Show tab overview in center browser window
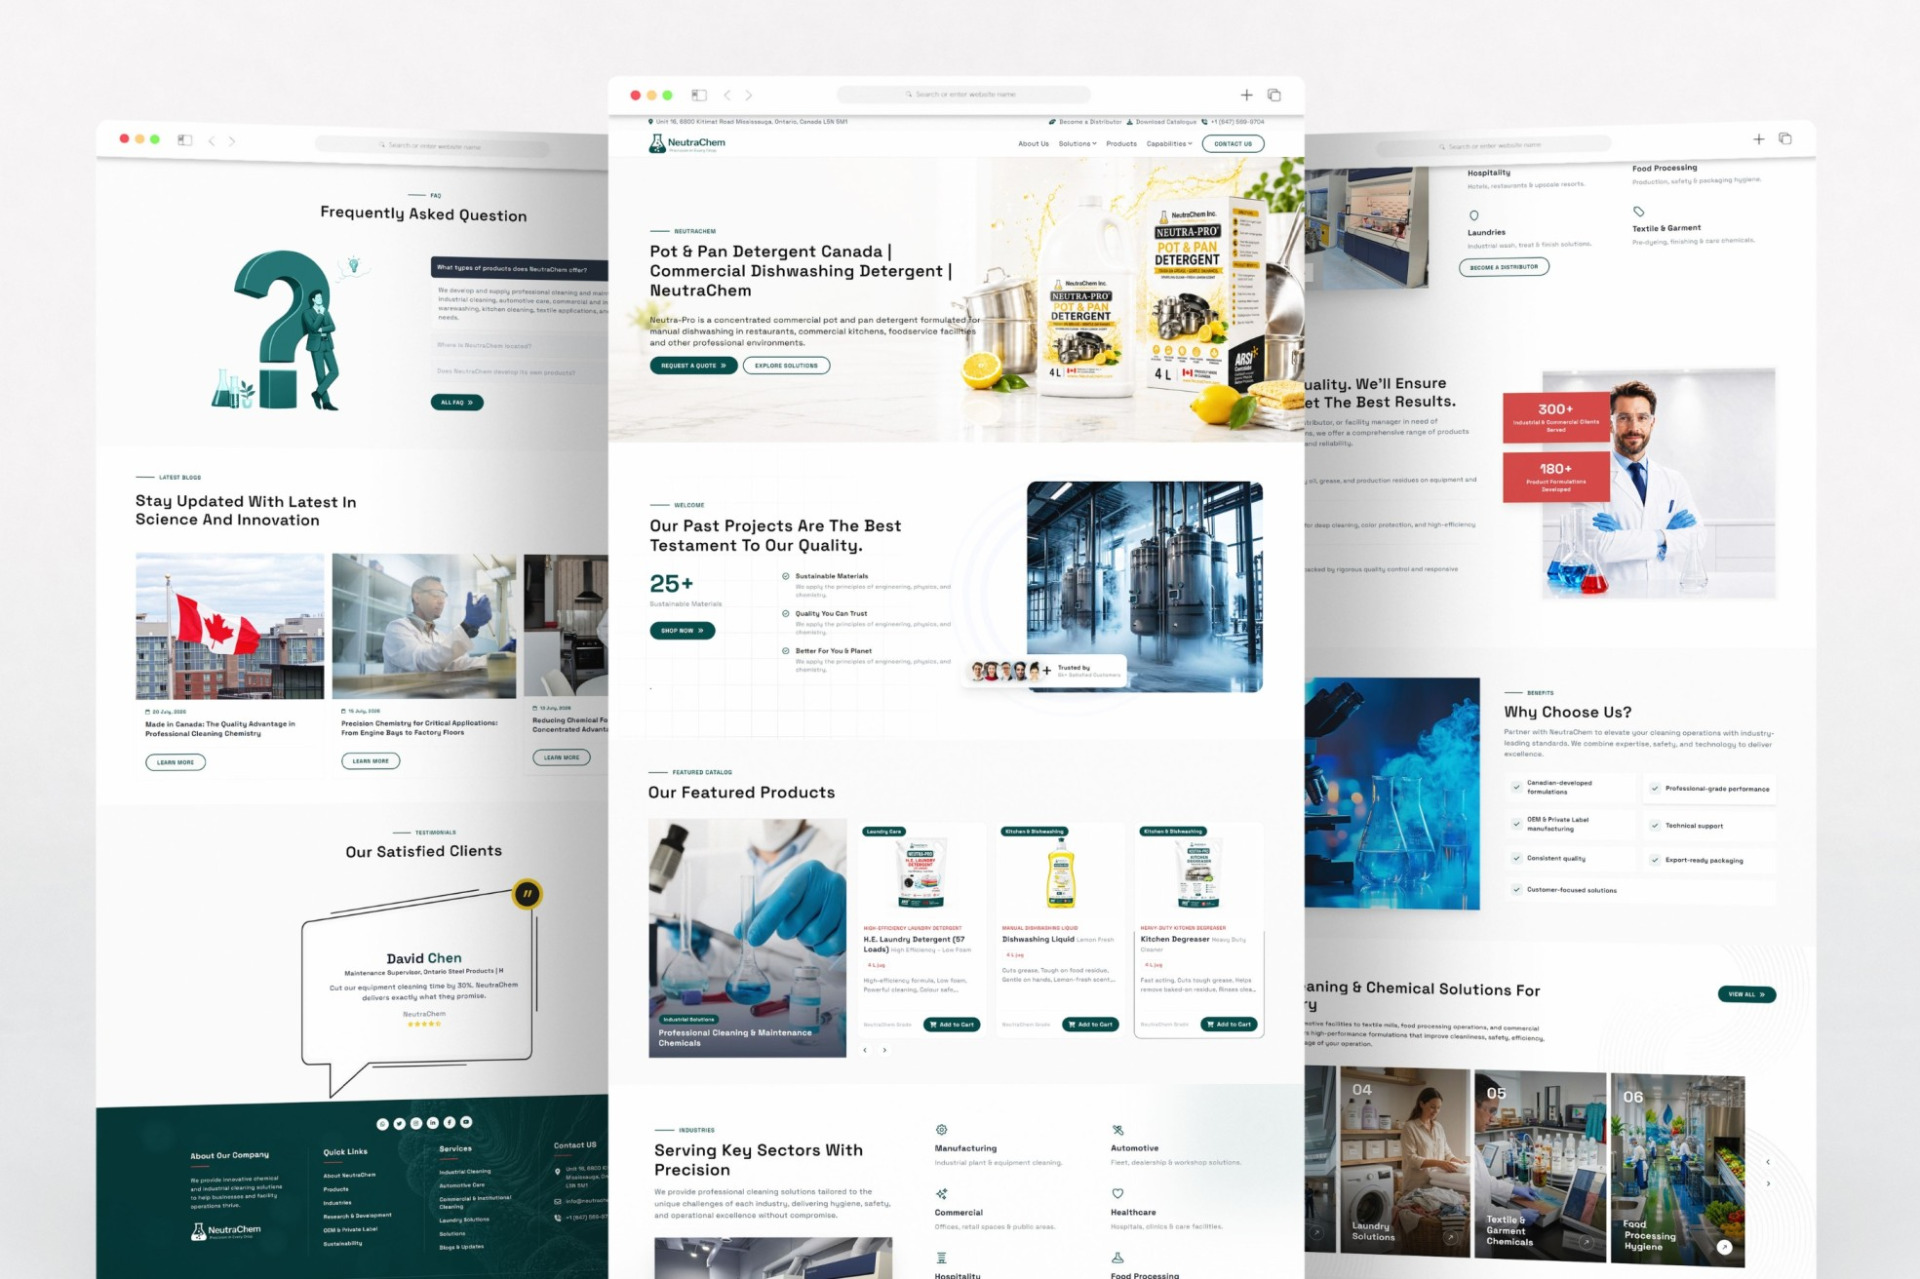This screenshot has width=1920, height=1279. tap(1274, 95)
